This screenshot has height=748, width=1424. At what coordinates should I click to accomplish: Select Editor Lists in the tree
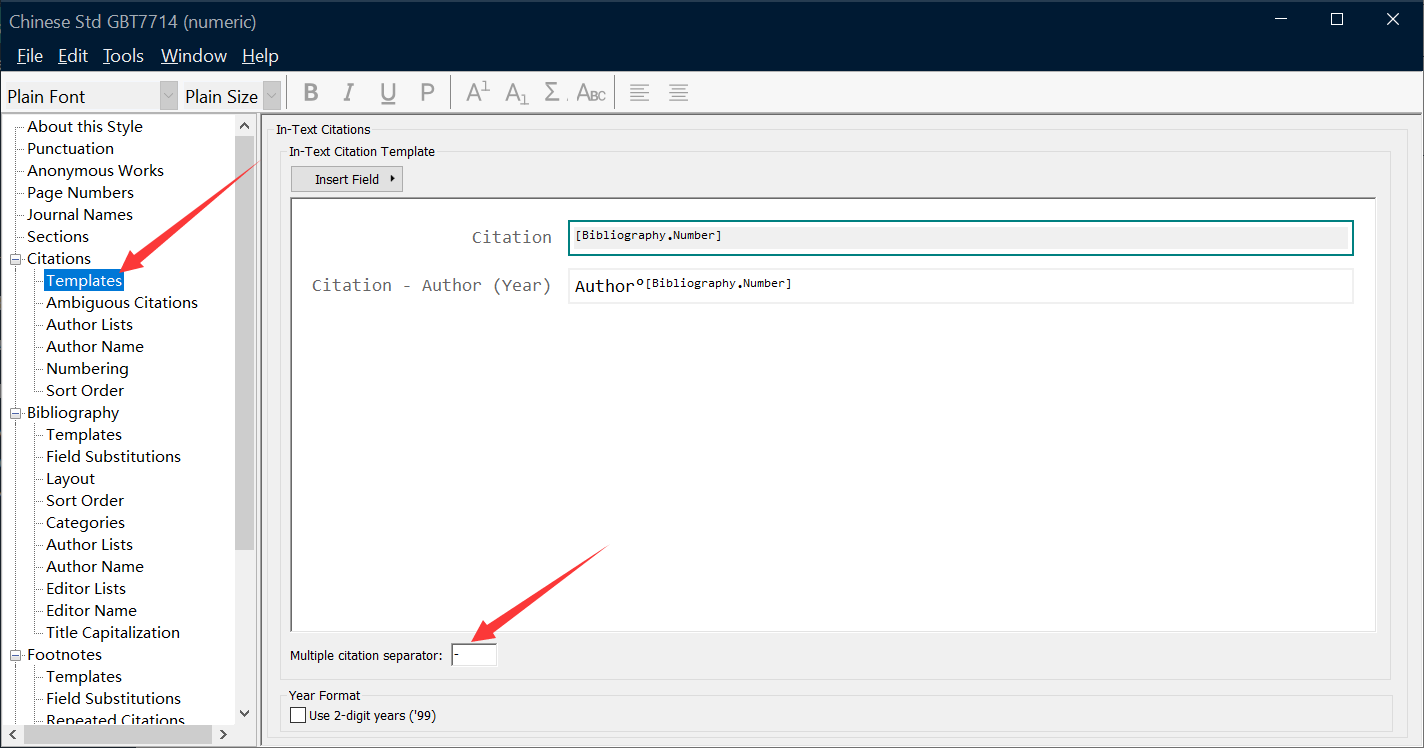86,589
